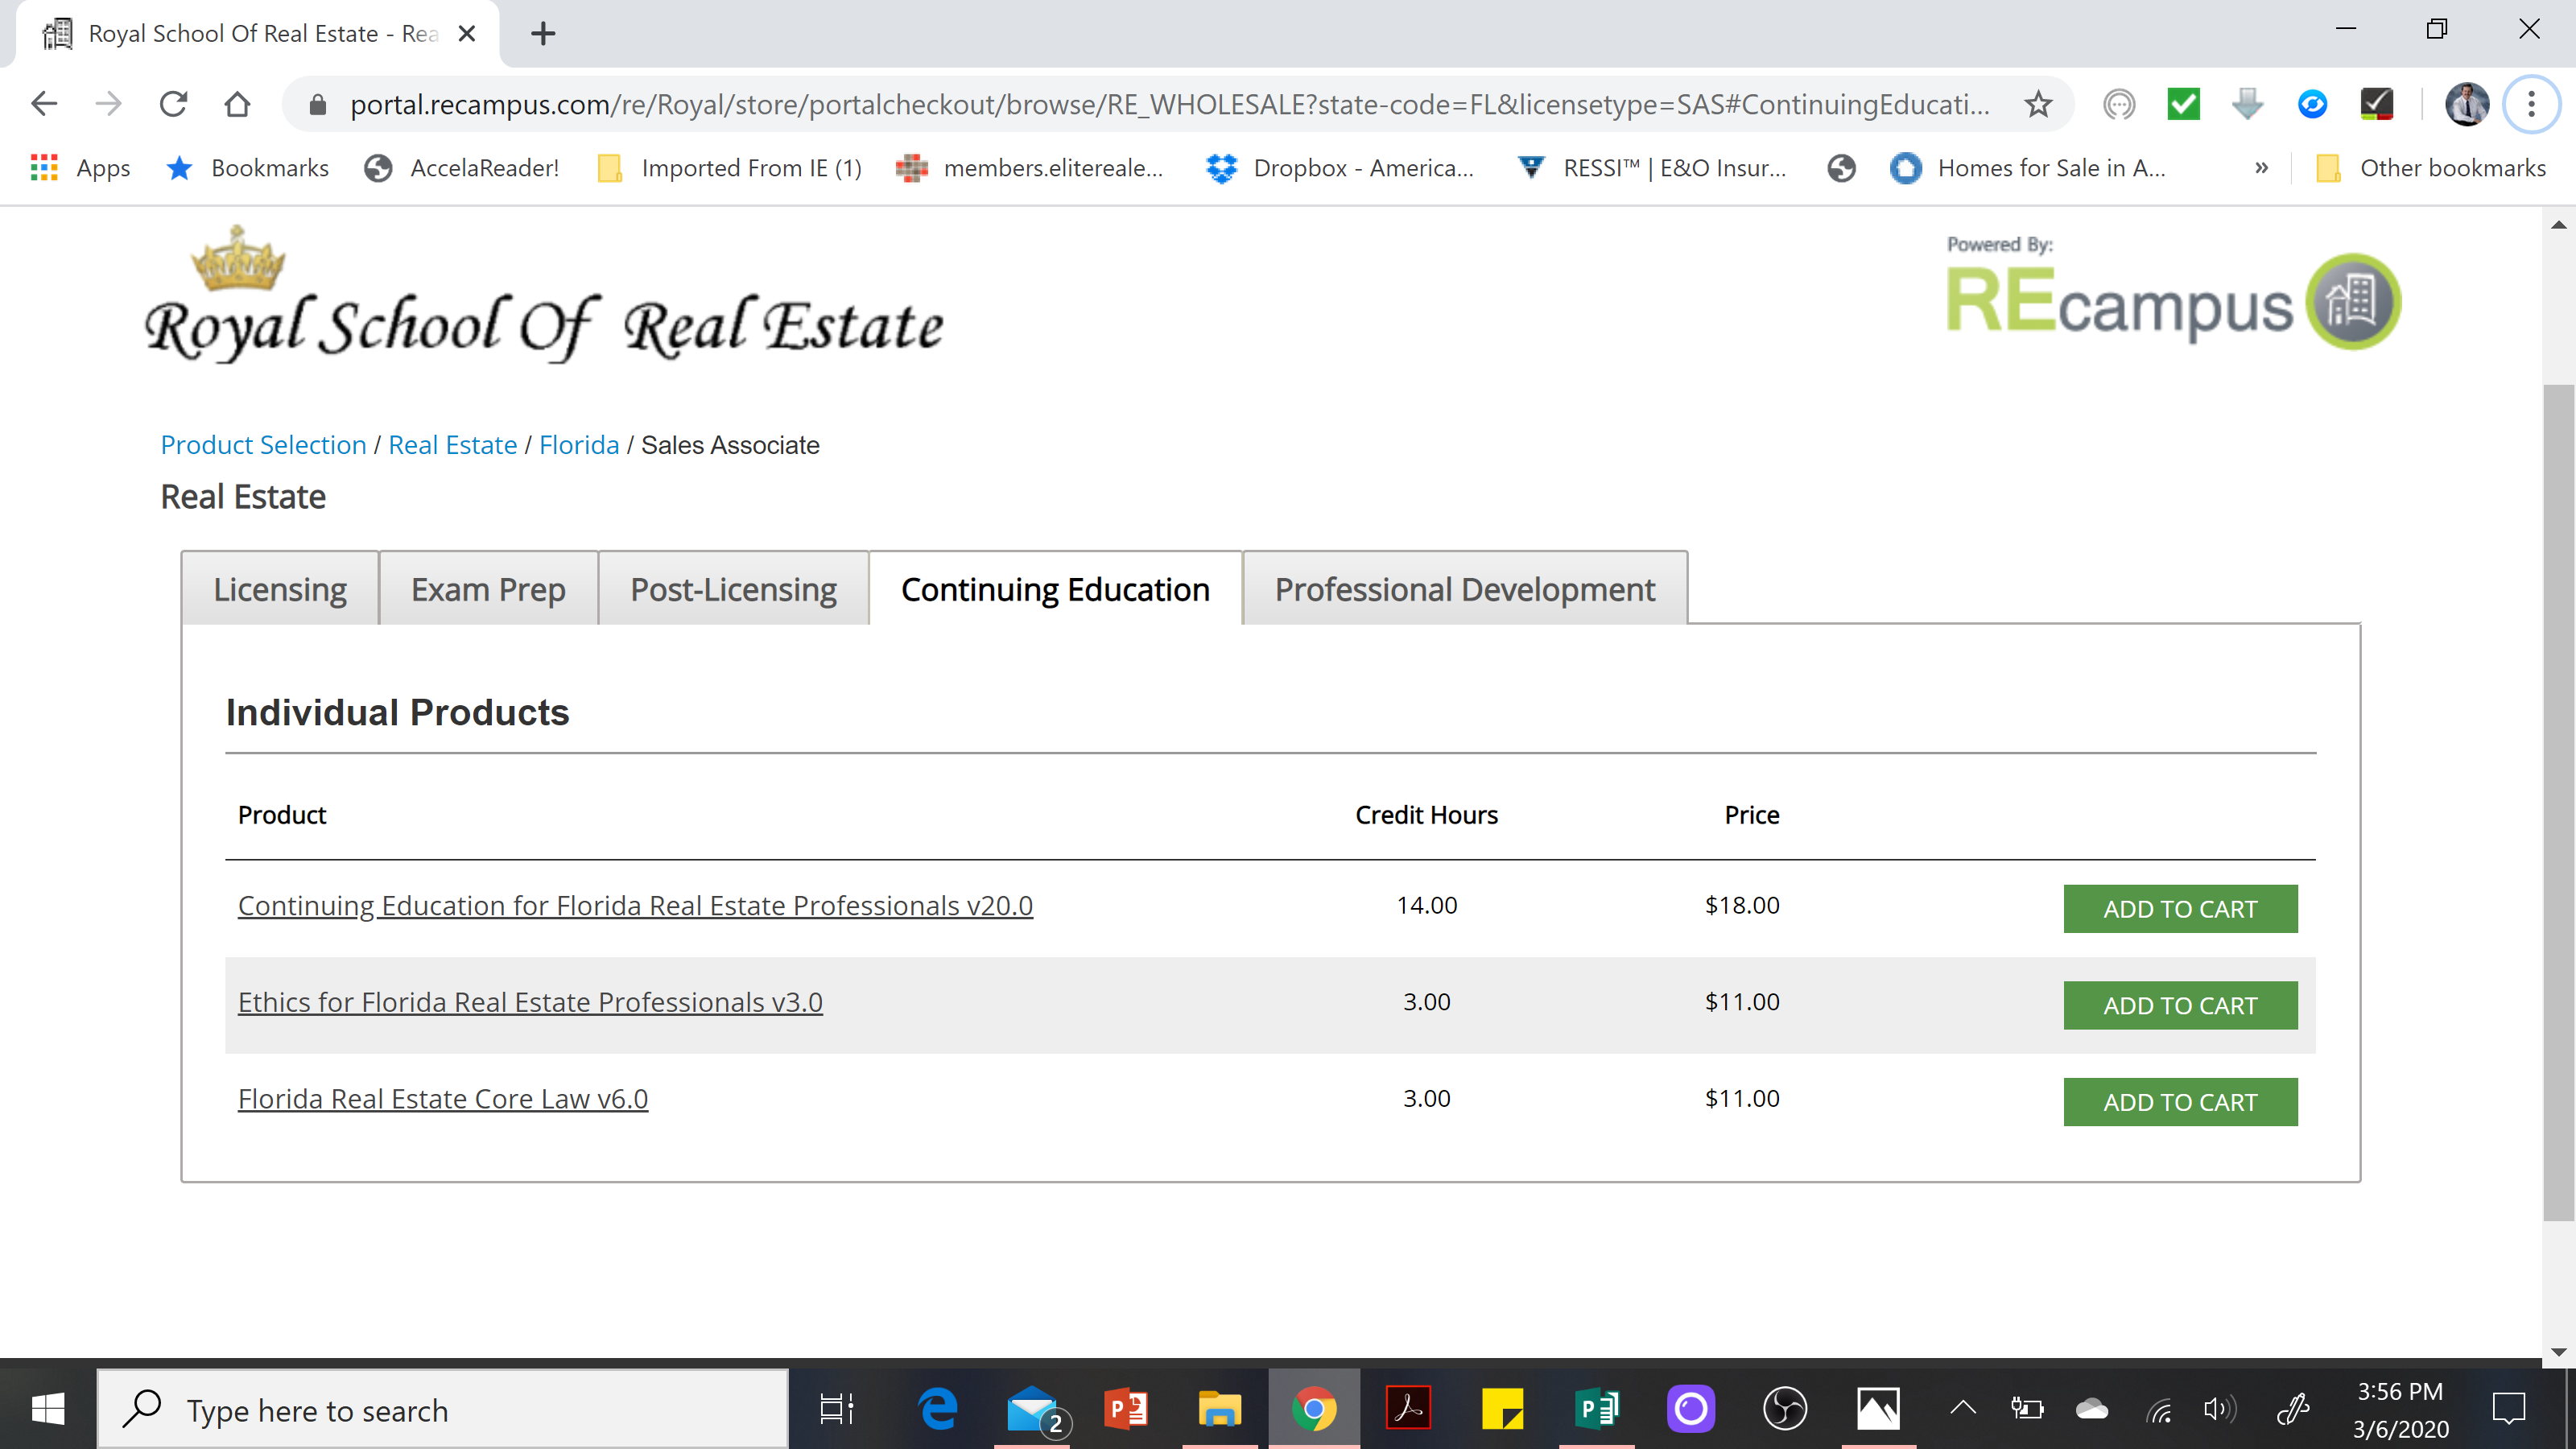Open the notification center icon
The image size is (2576, 1449).
tap(2508, 1410)
